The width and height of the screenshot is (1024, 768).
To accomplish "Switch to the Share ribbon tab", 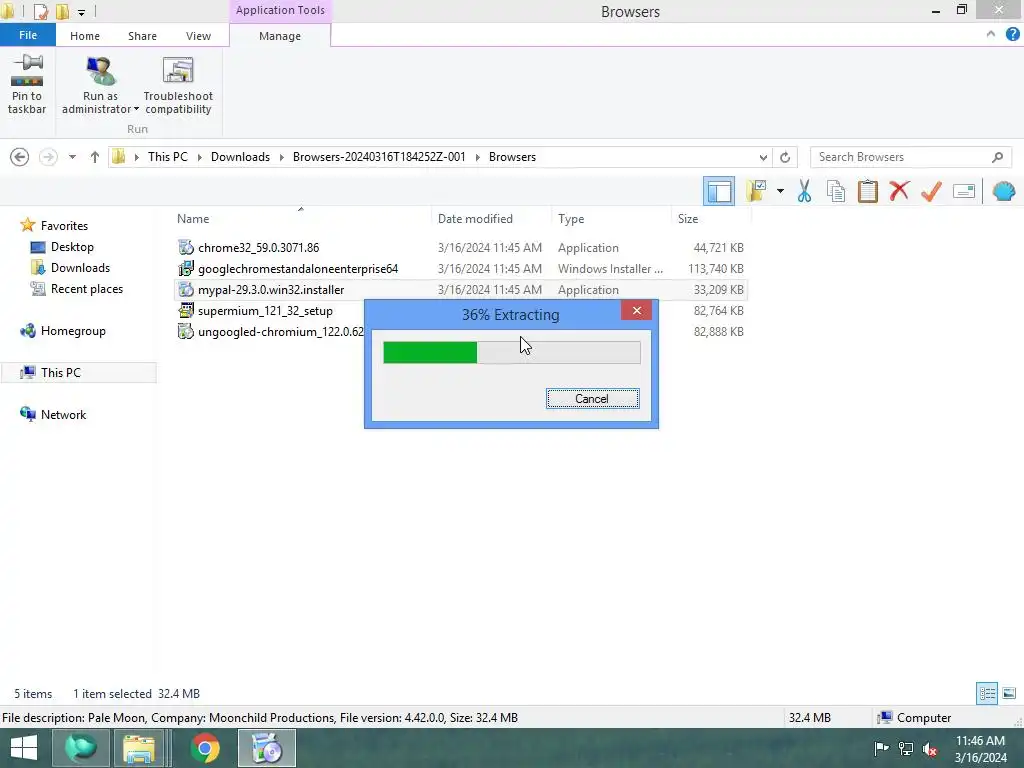I will [x=142, y=36].
